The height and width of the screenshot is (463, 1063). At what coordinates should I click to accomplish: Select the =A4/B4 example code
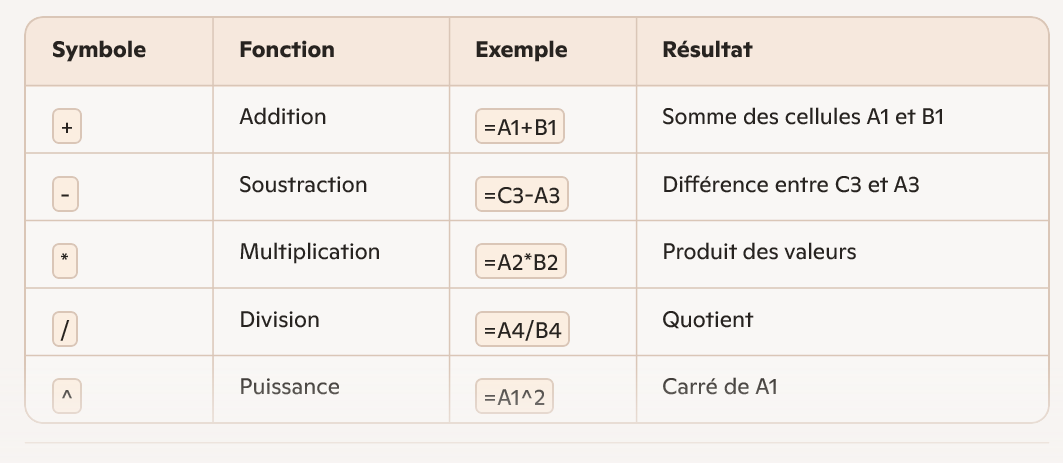pos(521,330)
